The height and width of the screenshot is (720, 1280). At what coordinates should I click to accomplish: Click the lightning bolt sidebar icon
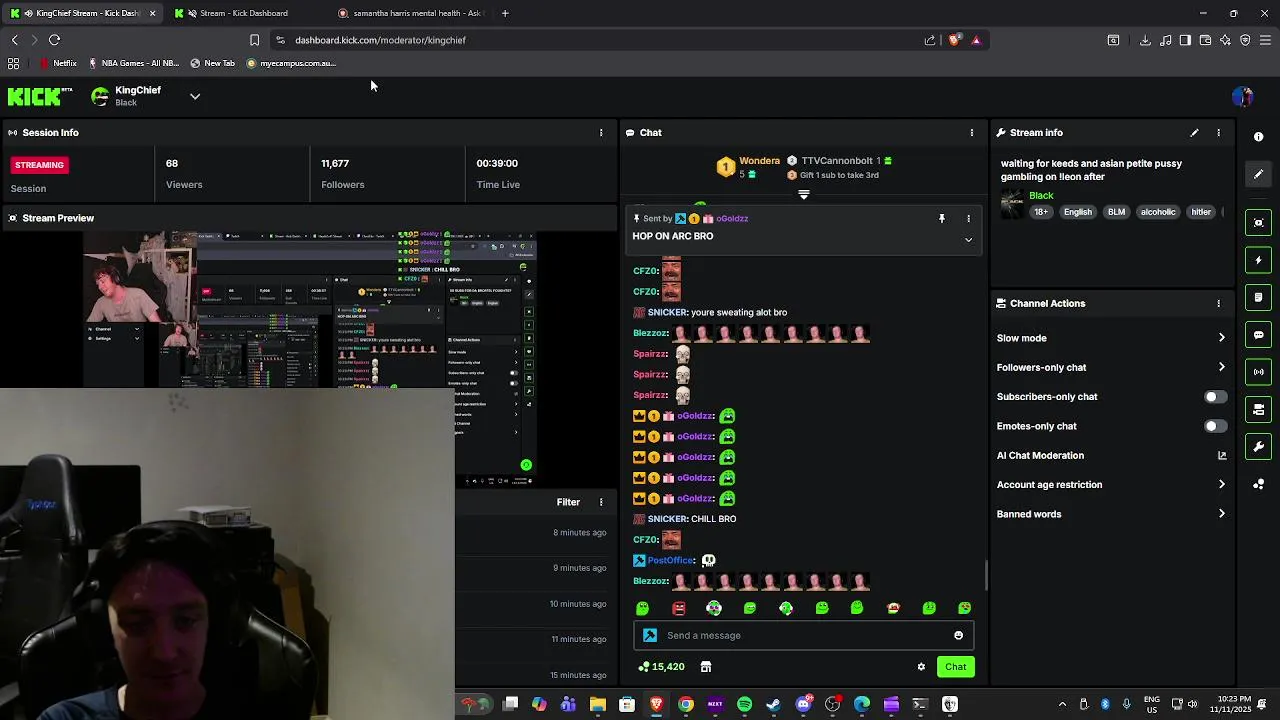coord(1259,260)
